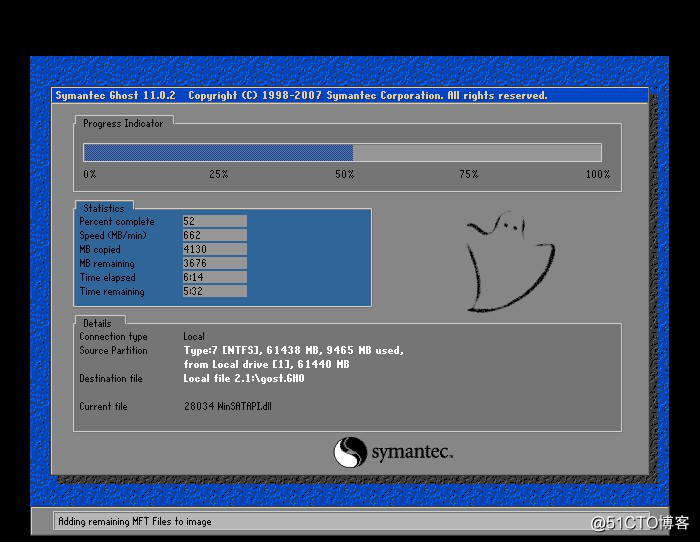Click the Symantec Ghost 11.0.2 title bar
This screenshot has height=542, width=700.
pyautogui.click(x=350, y=96)
